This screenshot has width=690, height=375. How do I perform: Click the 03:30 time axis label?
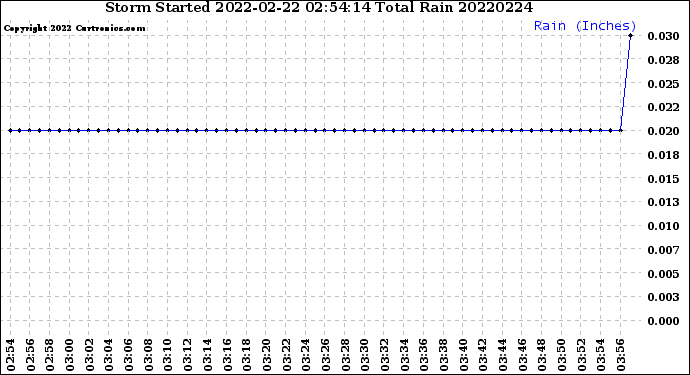[365, 355]
